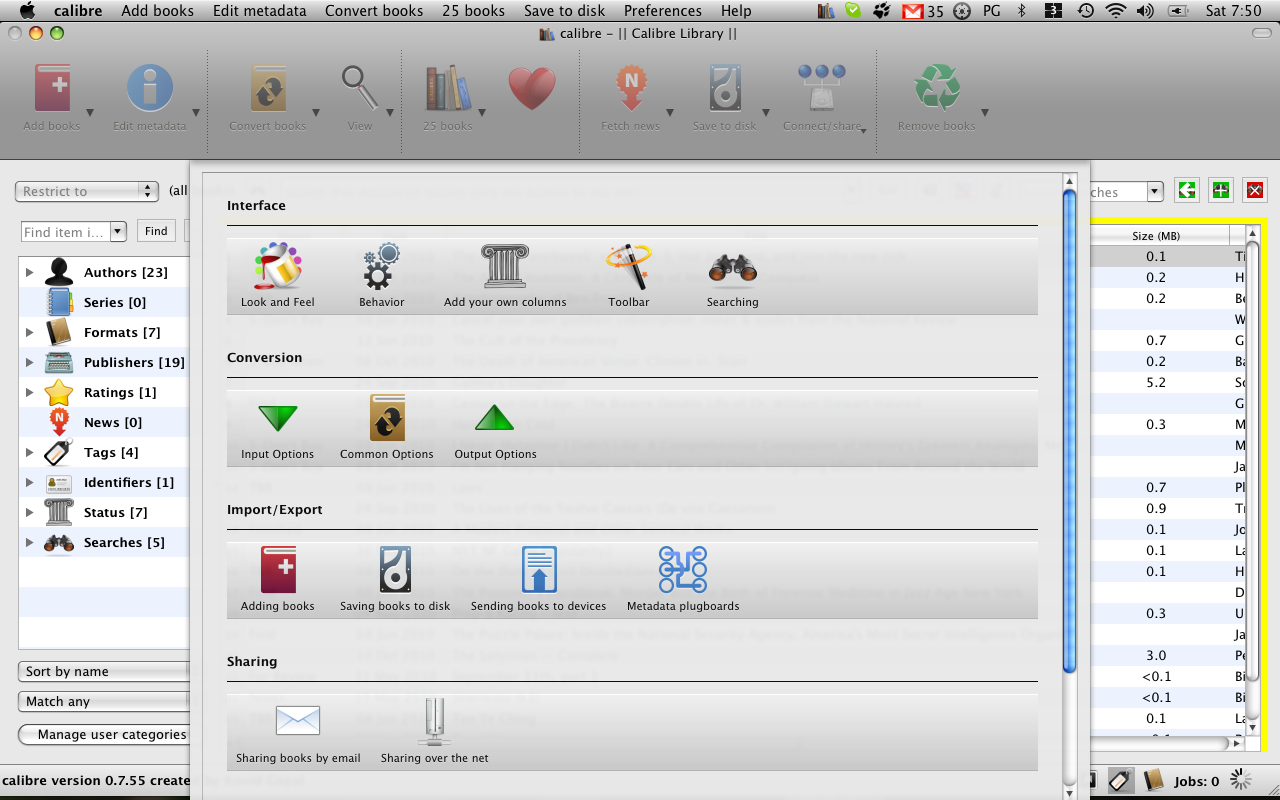Open the Help menu

click(x=736, y=11)
